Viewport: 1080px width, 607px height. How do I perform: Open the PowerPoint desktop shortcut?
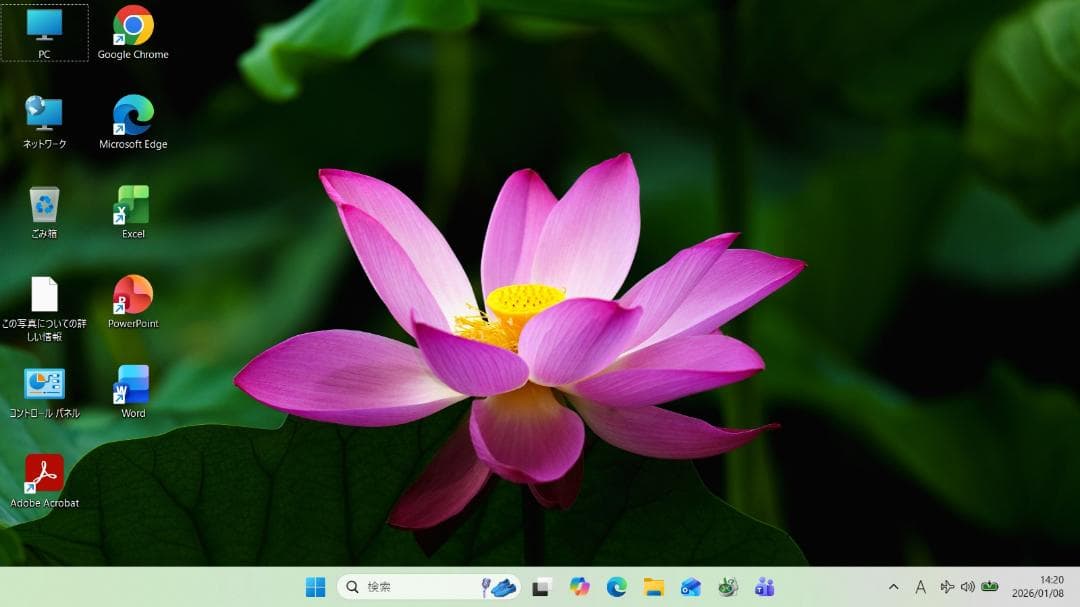click(x=132, y=292)
